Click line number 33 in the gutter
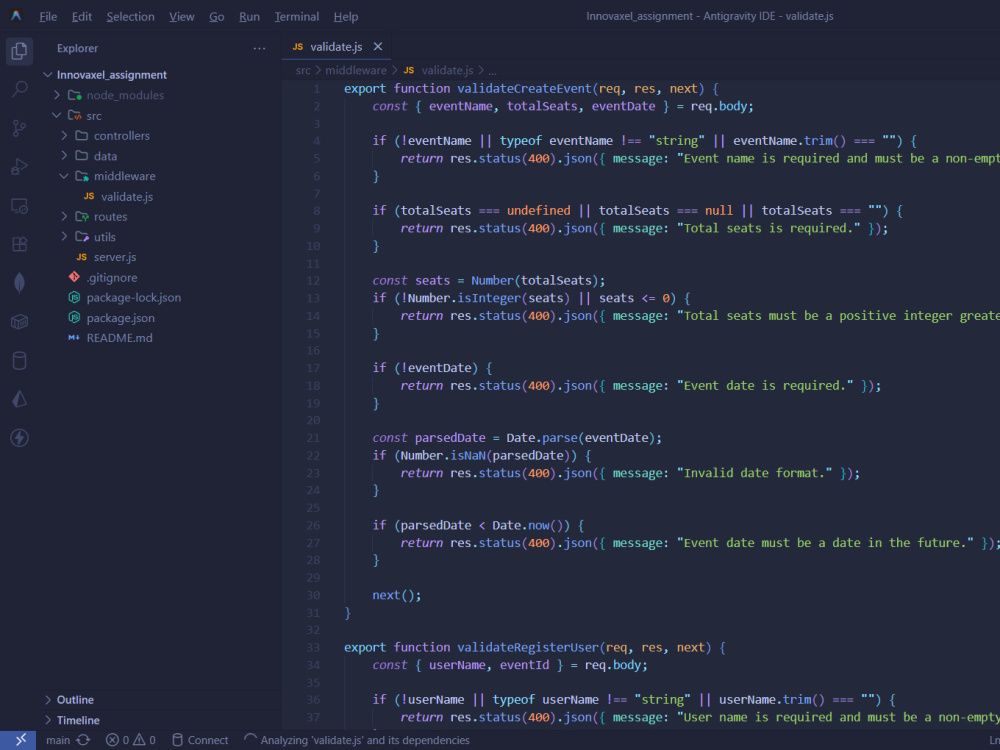The width and height of the screenshot is (1000, 750). point(313,647)
